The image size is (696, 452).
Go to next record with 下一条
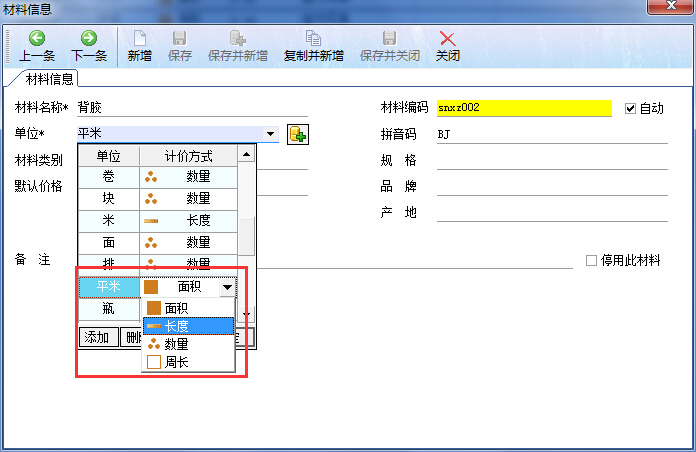(89, 46)
